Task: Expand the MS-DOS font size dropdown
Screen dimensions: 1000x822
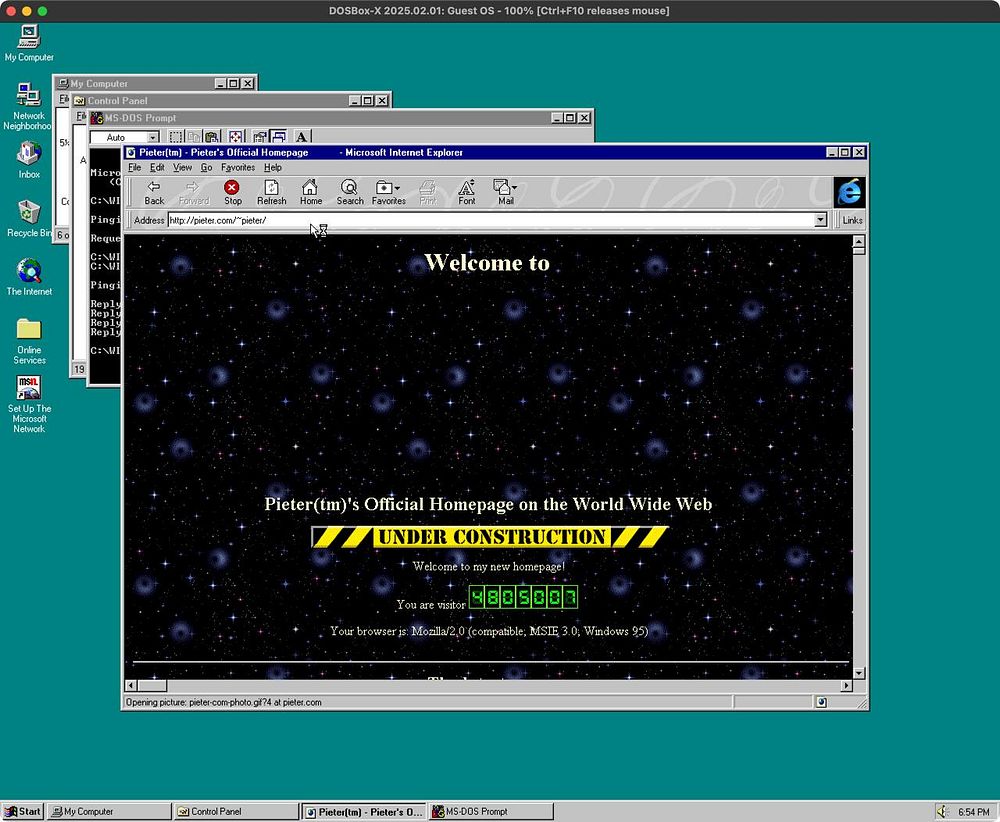Action: pyautogui.click(x=153, y=137)
